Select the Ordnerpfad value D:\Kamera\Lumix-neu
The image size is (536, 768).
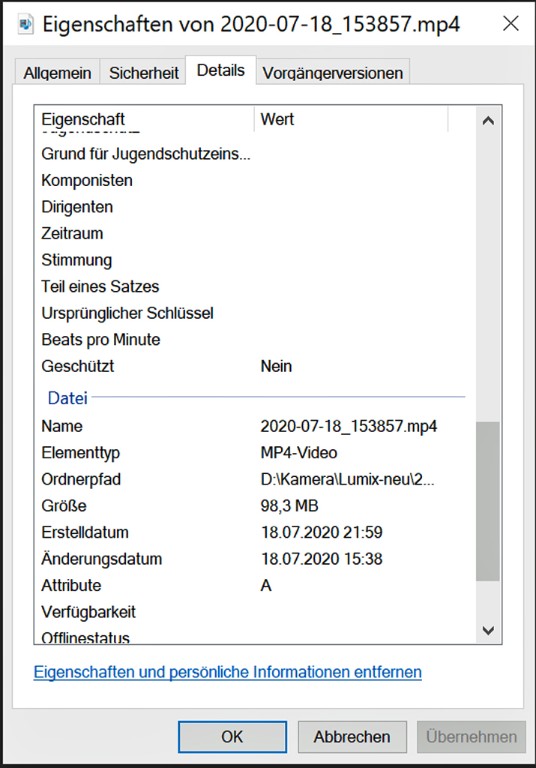(x=347, y=479)
